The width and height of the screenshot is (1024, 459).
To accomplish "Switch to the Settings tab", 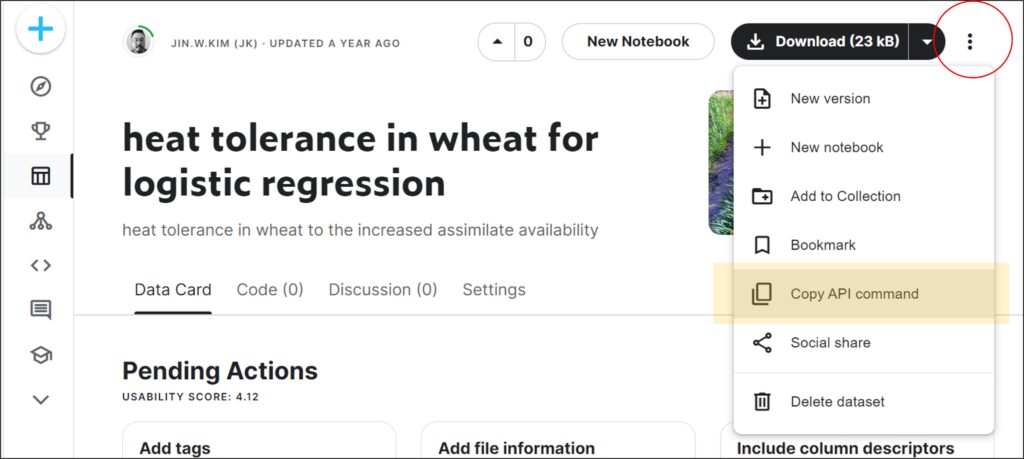I will [x=493, y=290].
